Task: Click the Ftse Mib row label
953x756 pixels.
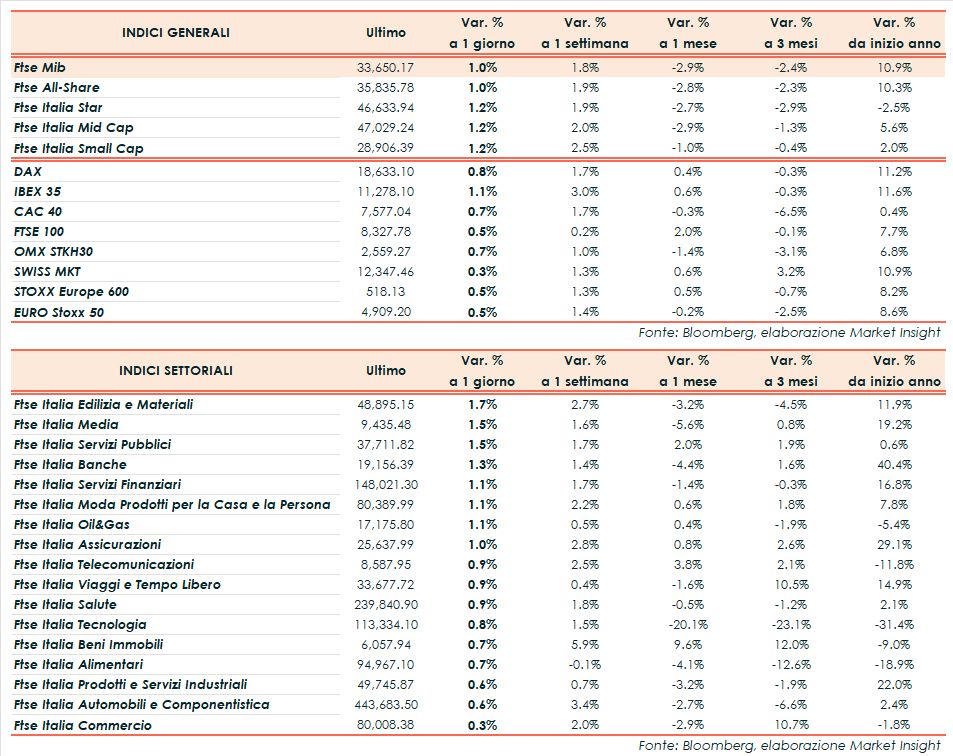Action: click(x=42, y=67)
